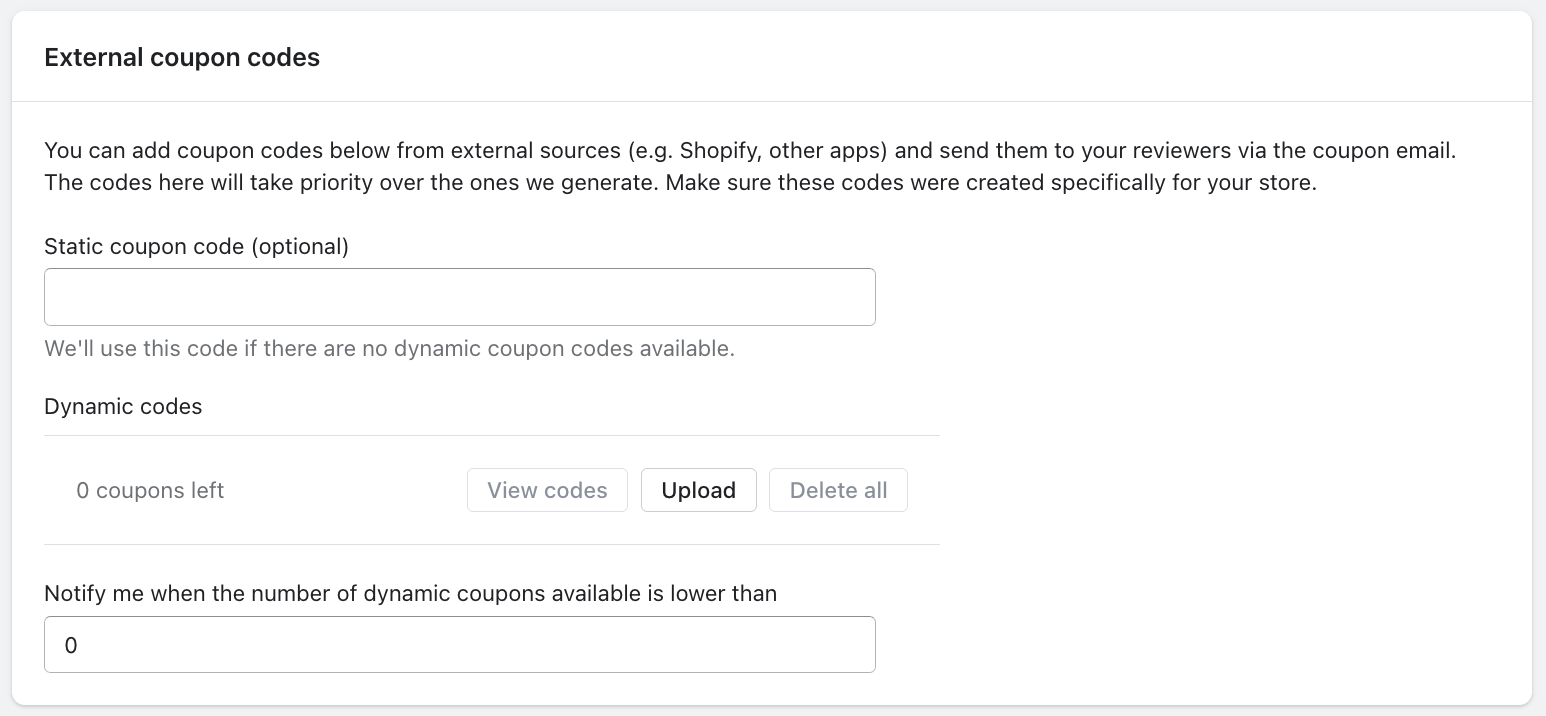Click the View codes button
1546x716 pixels.
tap(547, 490)
